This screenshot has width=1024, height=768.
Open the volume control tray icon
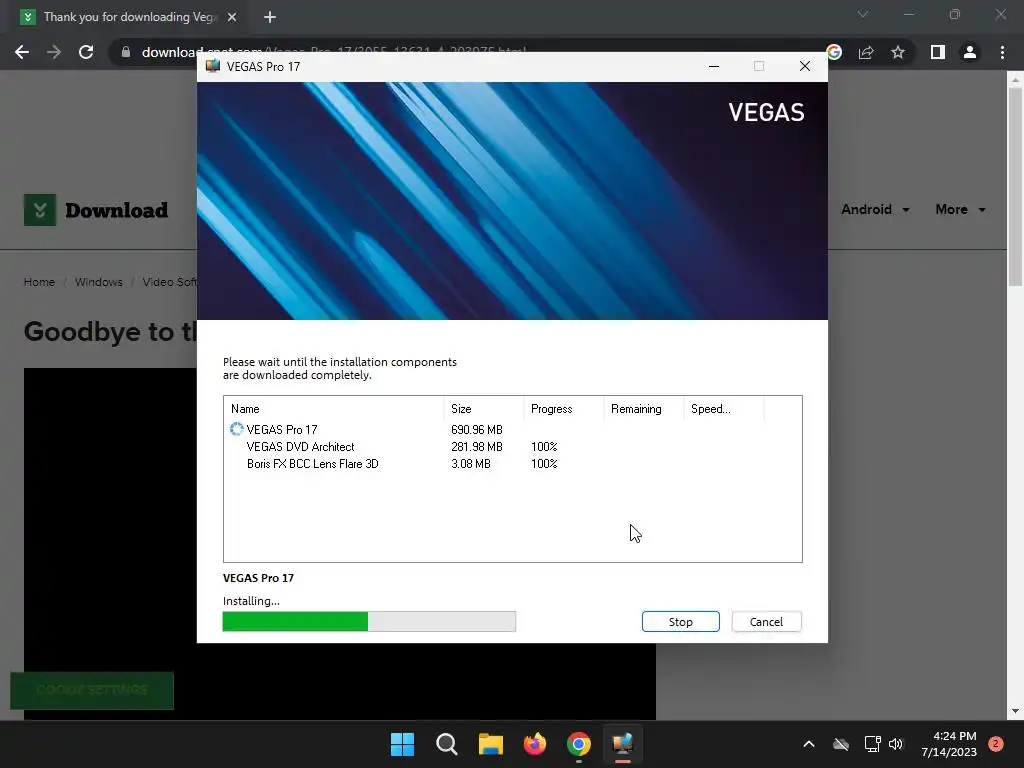click(x=895, y=744)
